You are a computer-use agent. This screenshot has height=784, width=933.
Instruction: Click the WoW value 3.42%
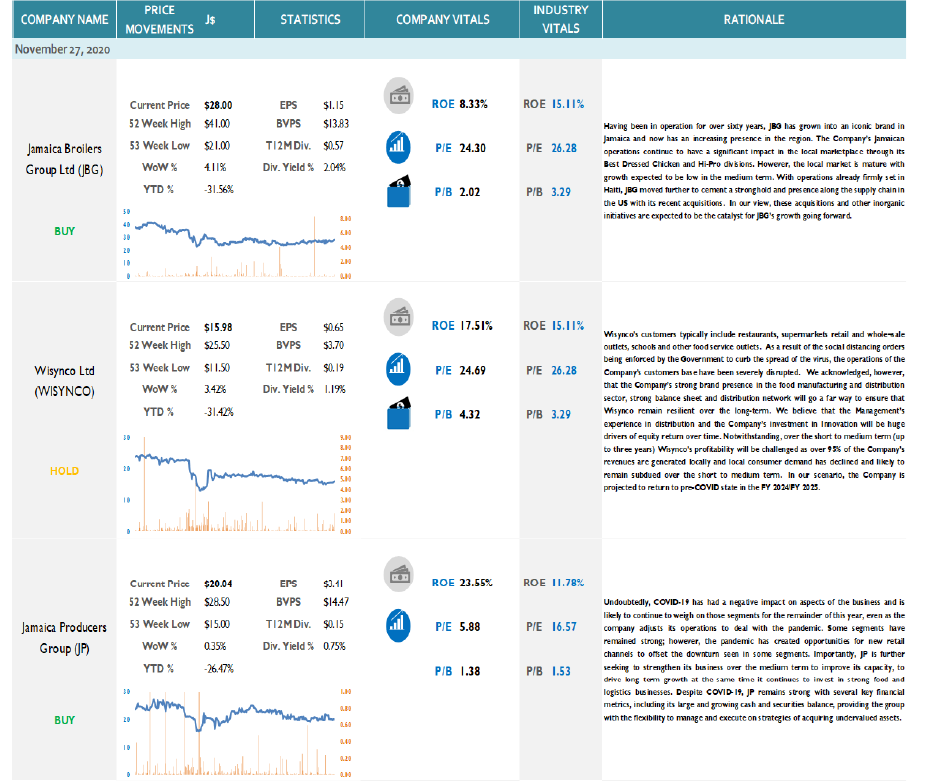click(215, 390)
